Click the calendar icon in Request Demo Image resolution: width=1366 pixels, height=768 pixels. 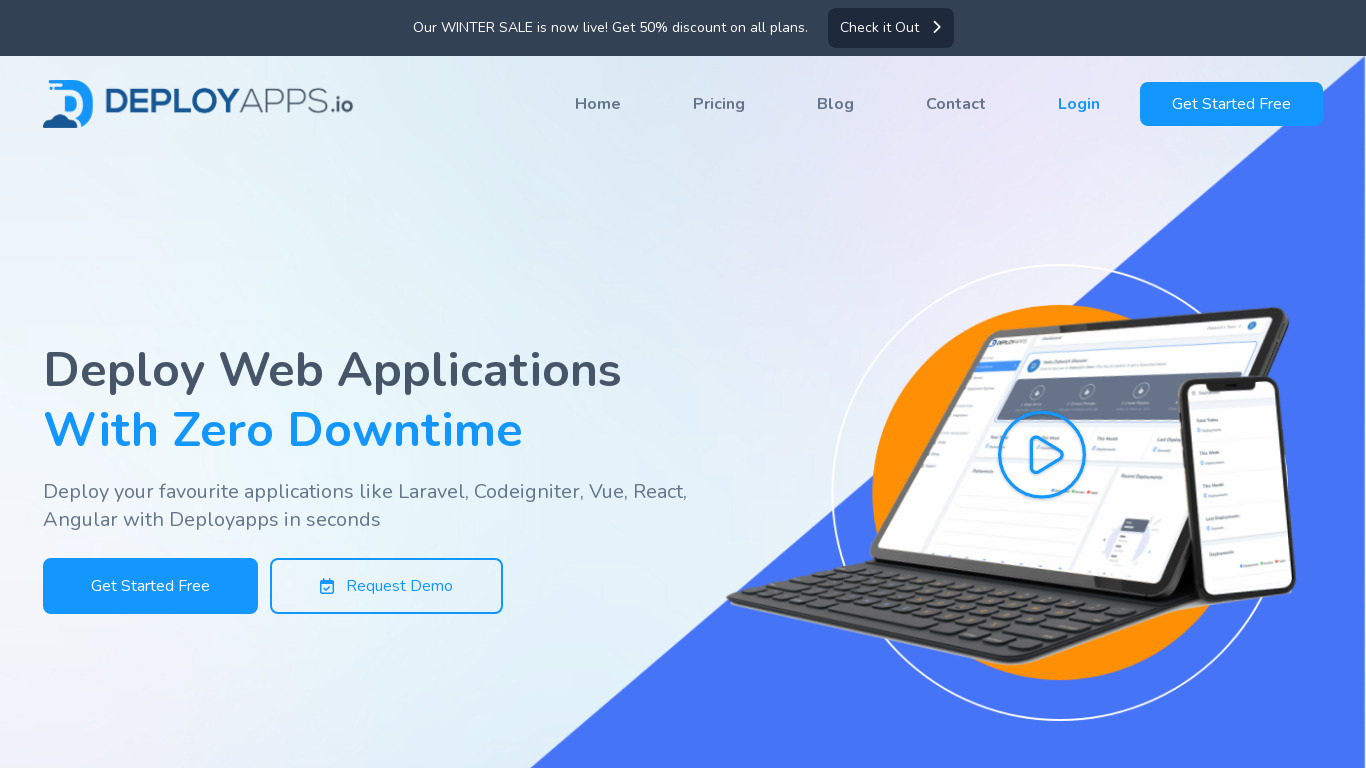(x=327, y=586)
